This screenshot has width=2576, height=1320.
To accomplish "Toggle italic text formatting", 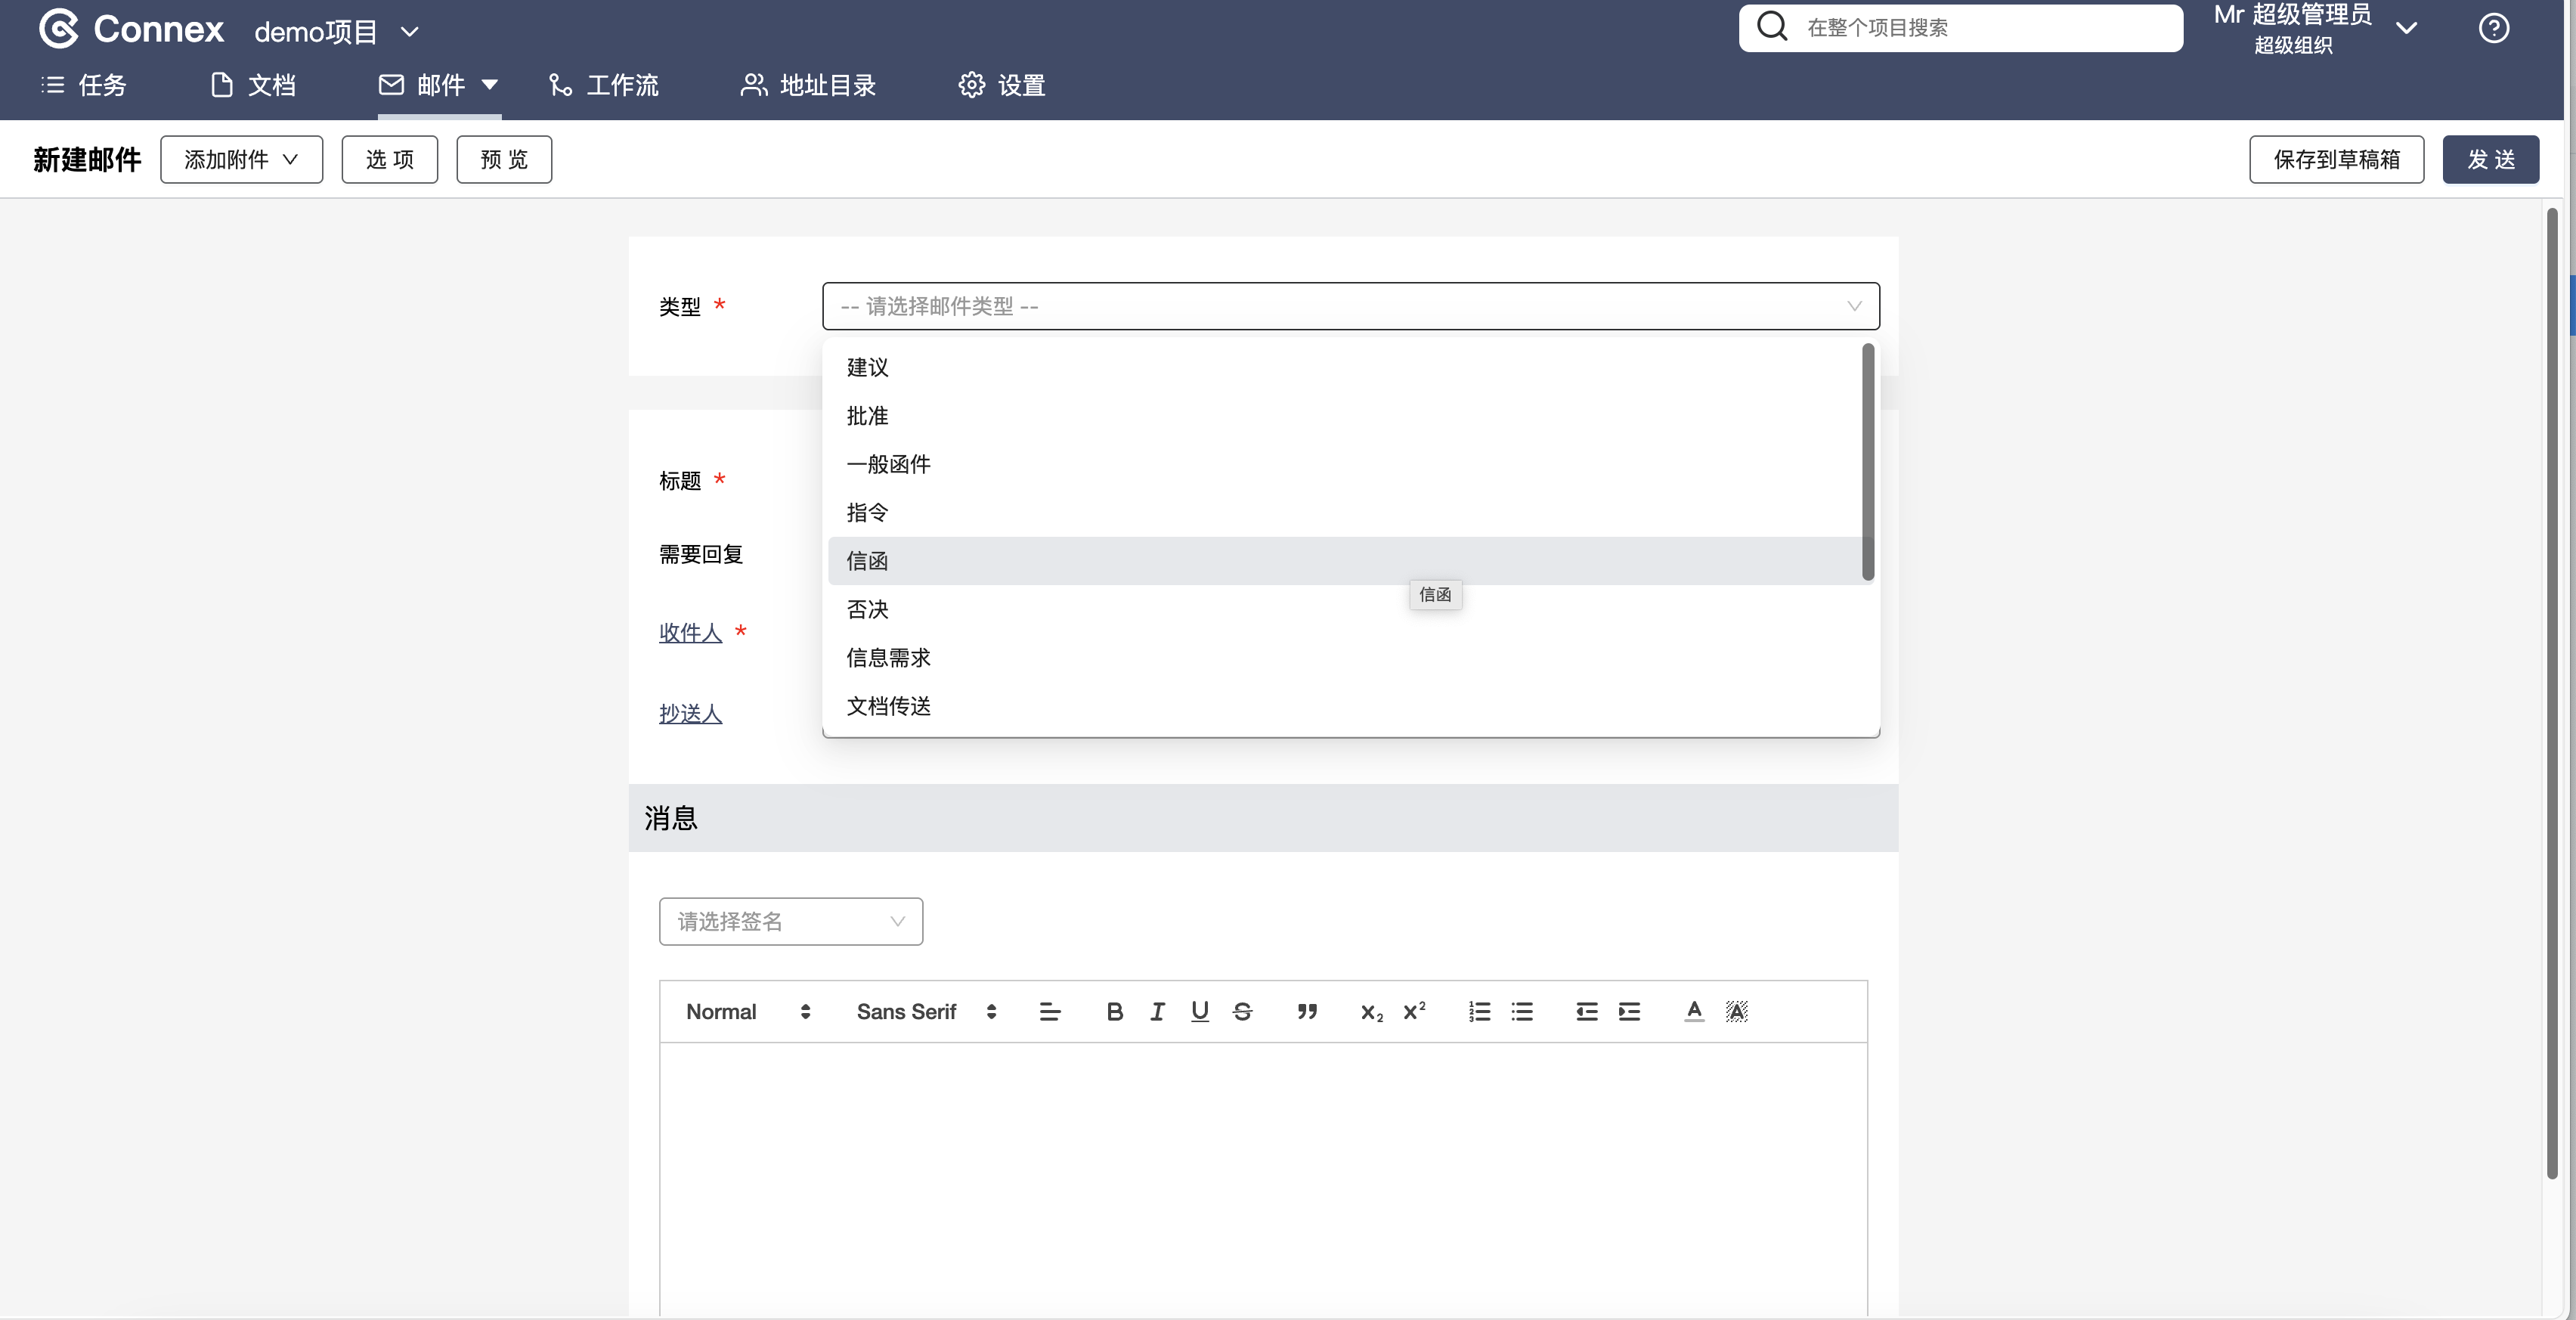I will [x=1157, y=1012].
